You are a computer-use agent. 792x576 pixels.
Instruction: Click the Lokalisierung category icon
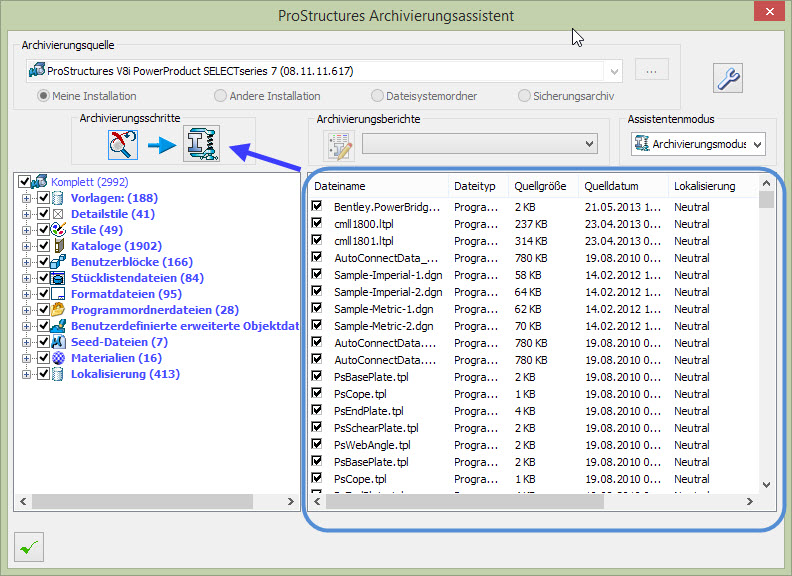point(58,374)
